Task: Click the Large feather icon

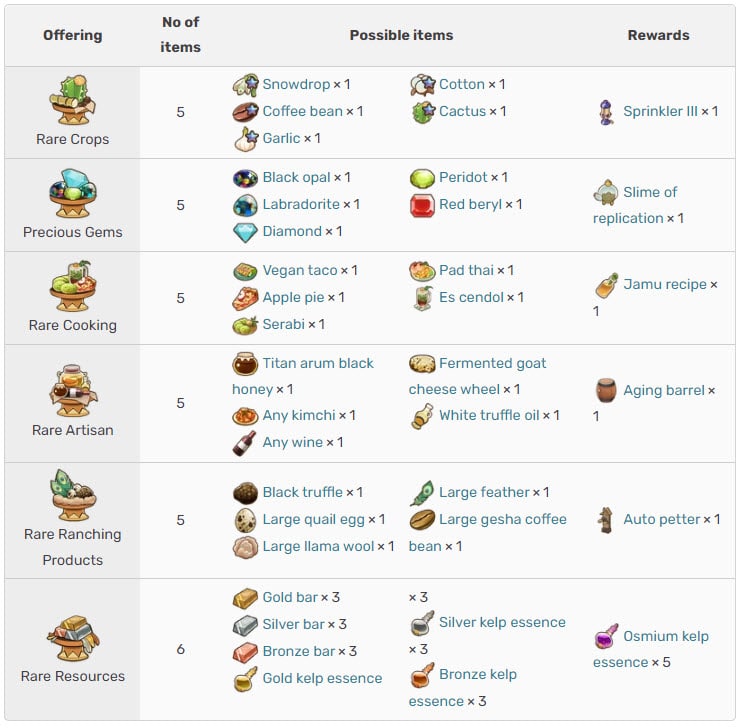Action: point(422,493)
